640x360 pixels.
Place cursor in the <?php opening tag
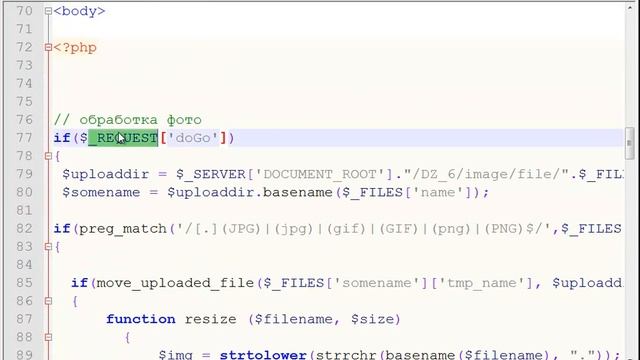tap(75, 48)
